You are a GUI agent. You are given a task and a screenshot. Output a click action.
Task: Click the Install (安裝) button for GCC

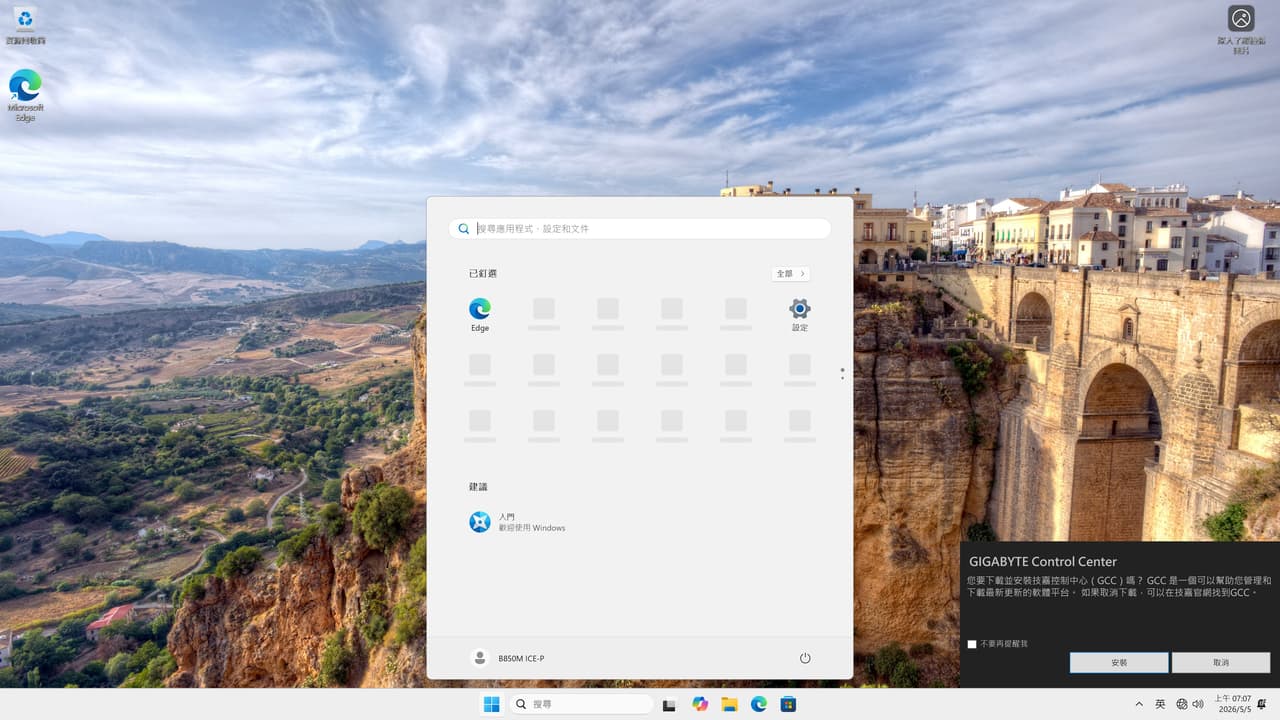(x=1119, y=662)
